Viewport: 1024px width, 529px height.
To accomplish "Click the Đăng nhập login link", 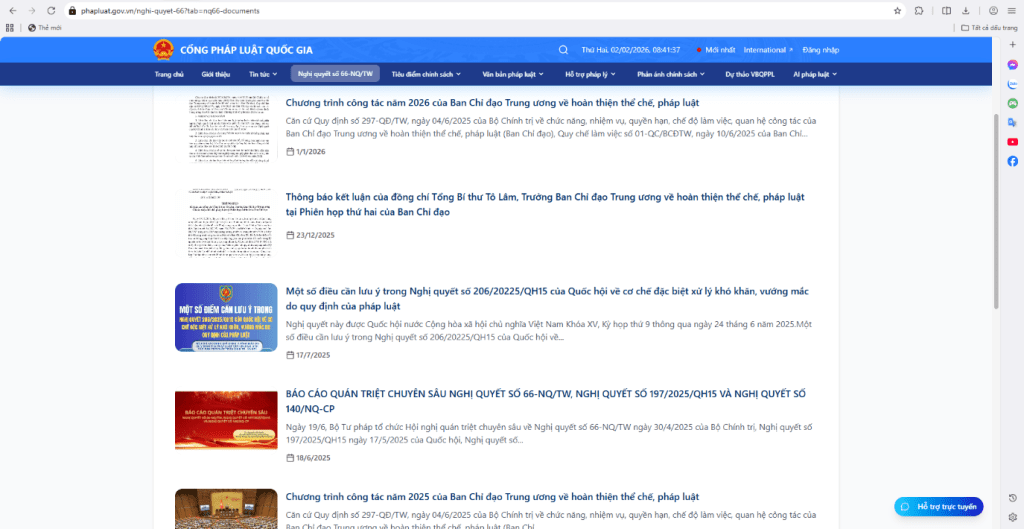I will point(820,50).
